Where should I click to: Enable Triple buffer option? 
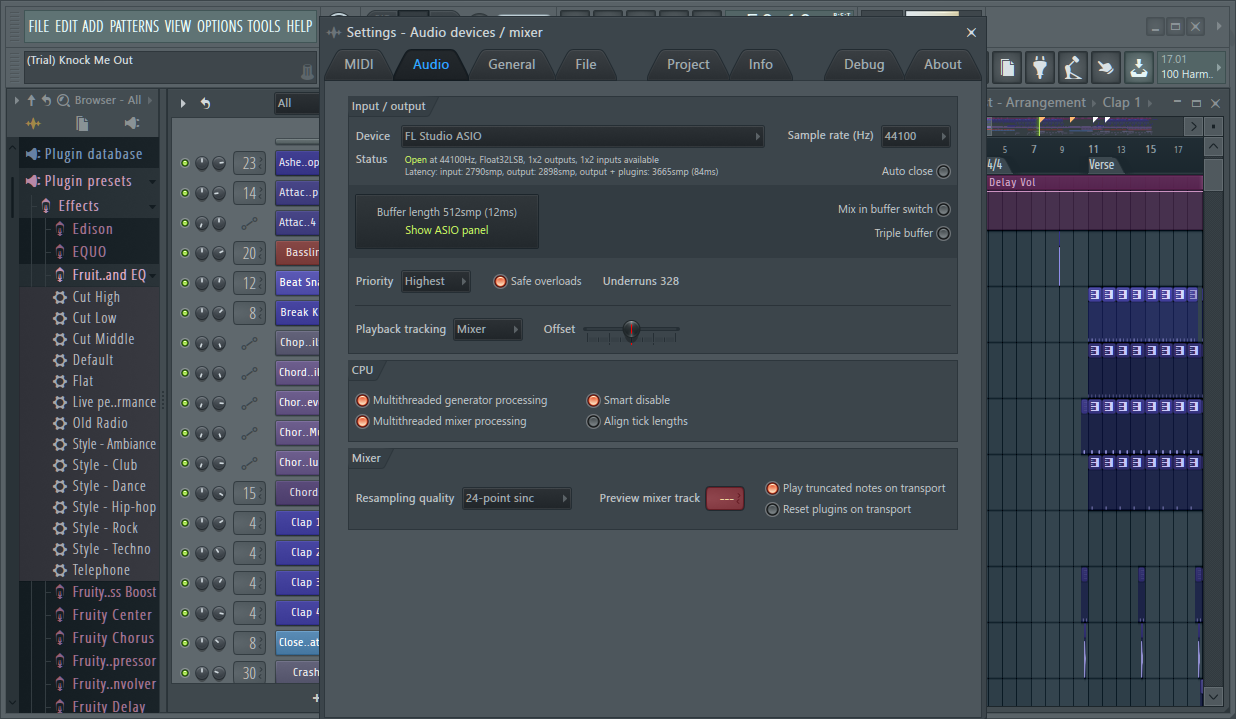pyautogui.click(x=943, y=233)
